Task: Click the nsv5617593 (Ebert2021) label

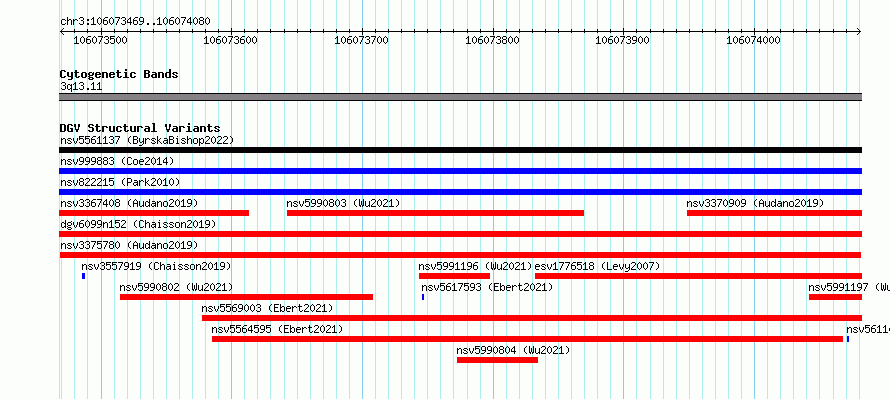Action: pos(487,287)
